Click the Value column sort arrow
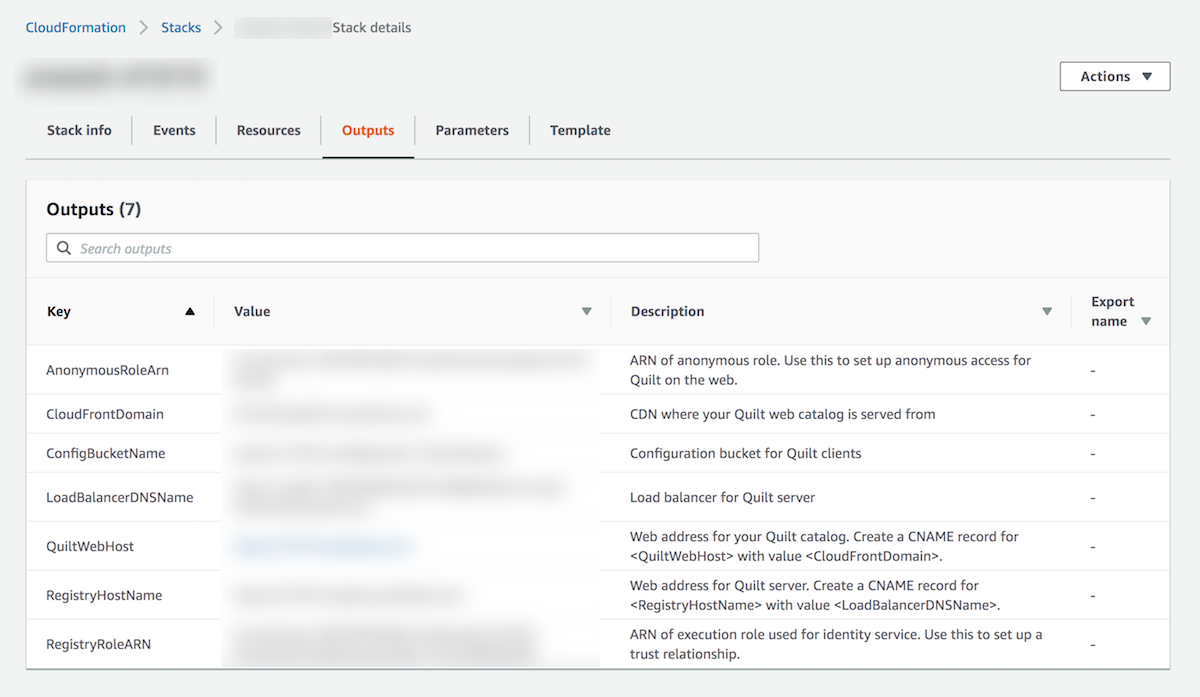The width and height of the screenshot is (1200, 697). click(x=587, y=311)
